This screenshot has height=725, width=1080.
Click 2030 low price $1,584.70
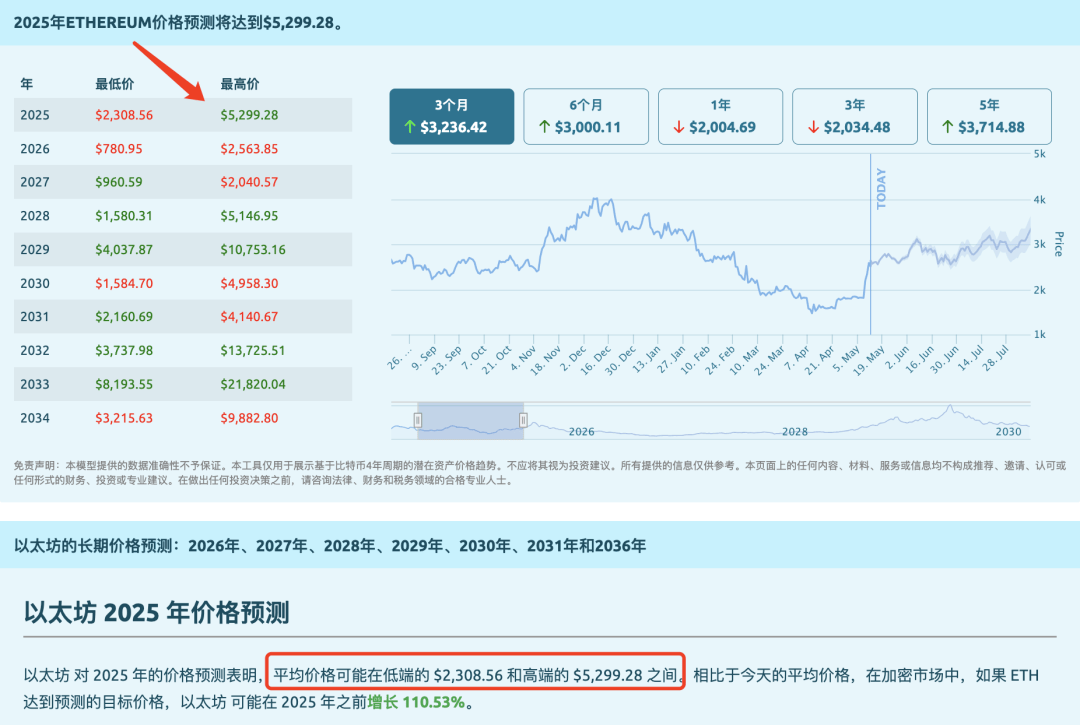click(124, 284)
